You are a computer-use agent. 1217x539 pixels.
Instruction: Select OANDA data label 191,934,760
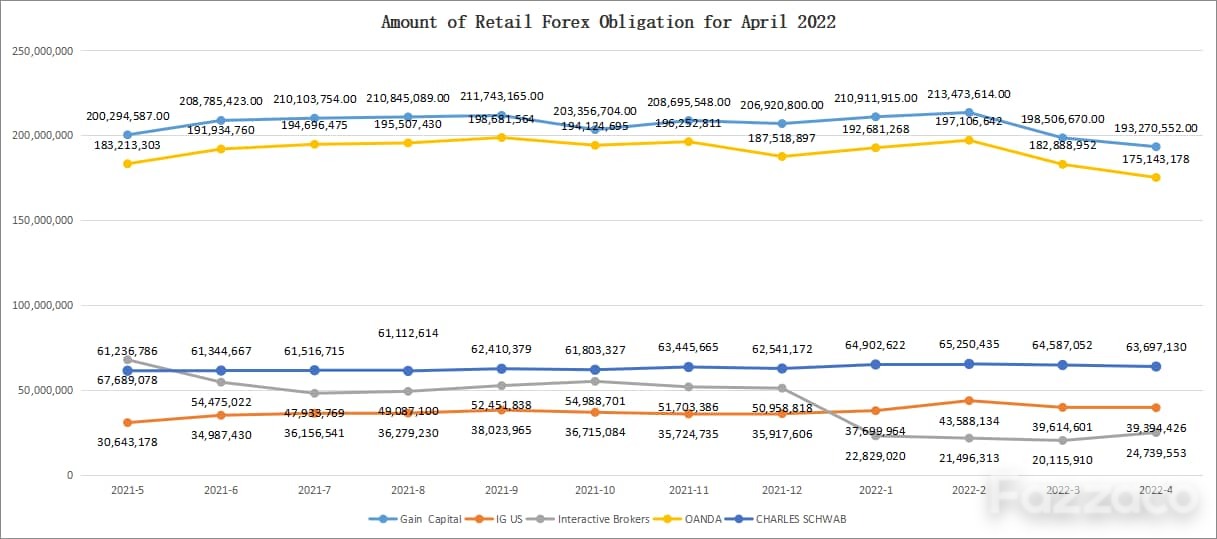point(221,130)
